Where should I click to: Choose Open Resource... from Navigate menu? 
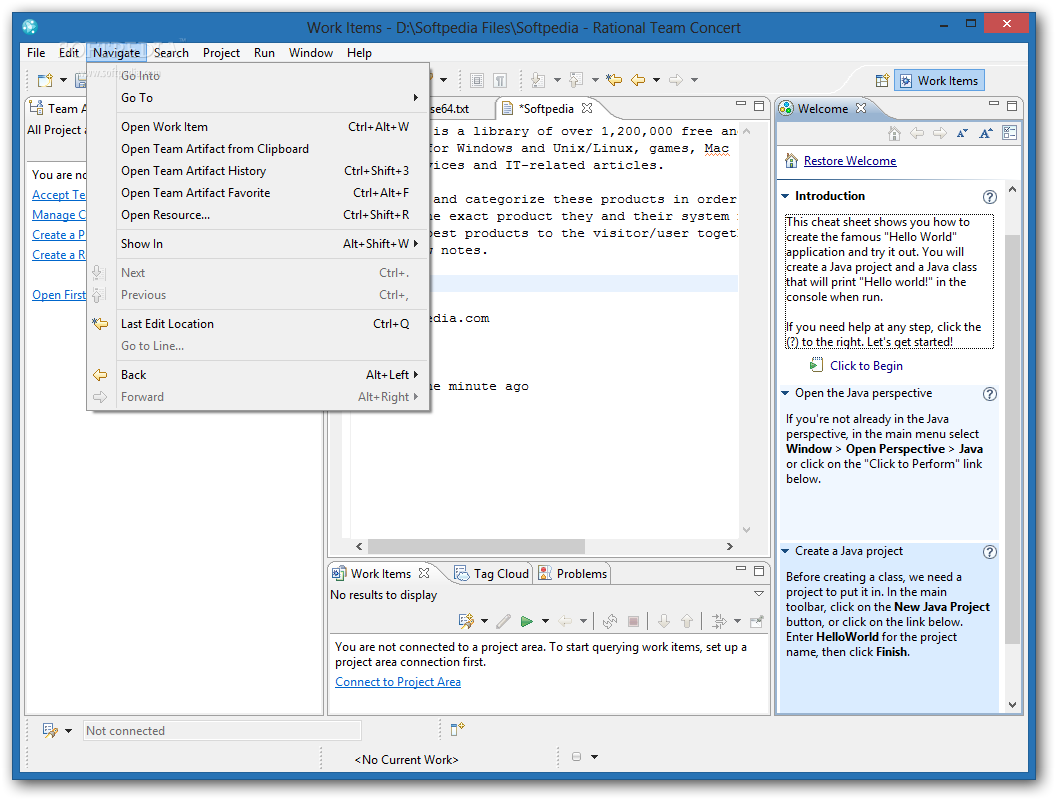[x=259, y=215]
